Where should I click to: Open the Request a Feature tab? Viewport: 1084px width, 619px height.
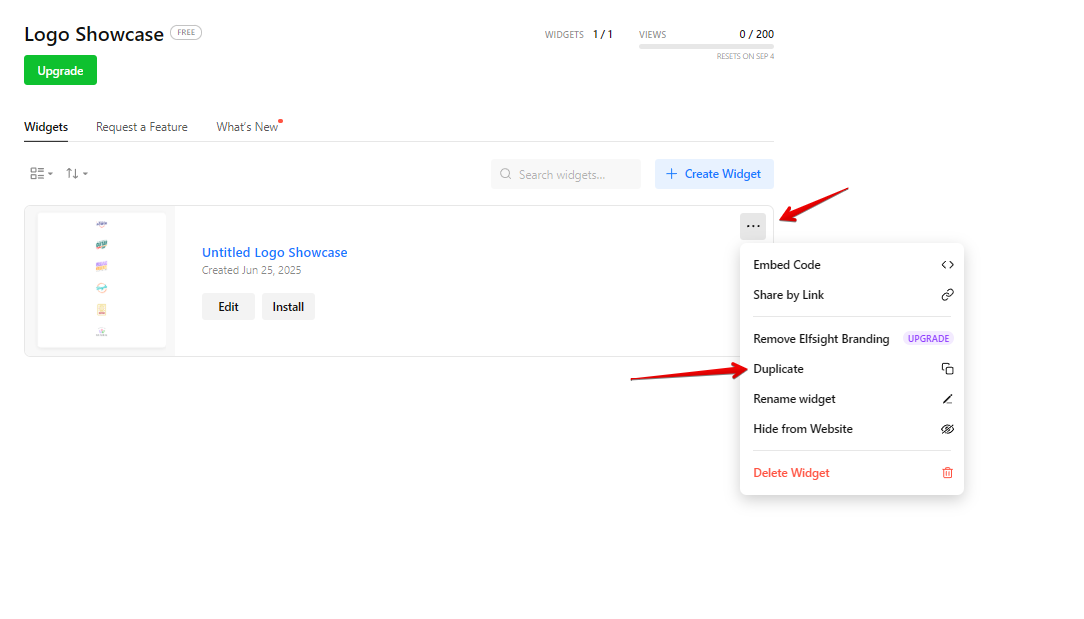pos(142,127)
